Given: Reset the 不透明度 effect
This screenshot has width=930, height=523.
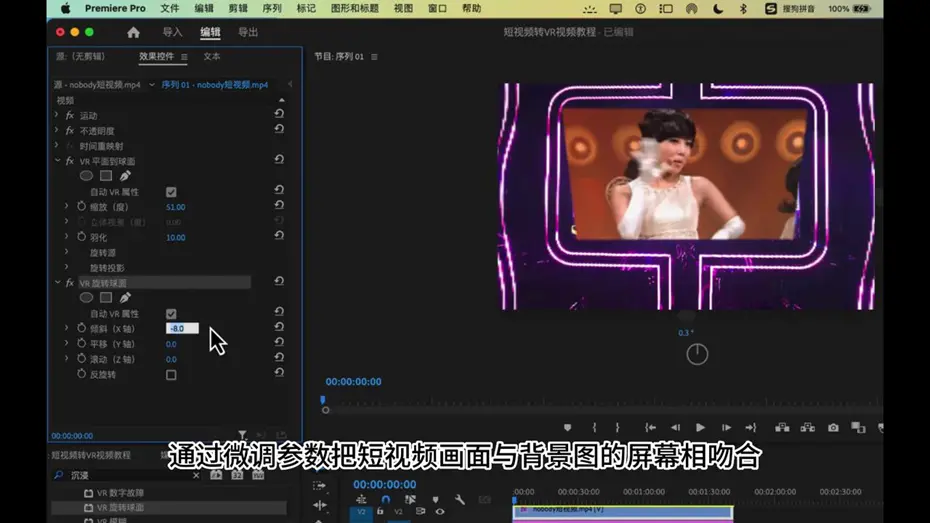Looking at the screenshot, I should [279, 129].
